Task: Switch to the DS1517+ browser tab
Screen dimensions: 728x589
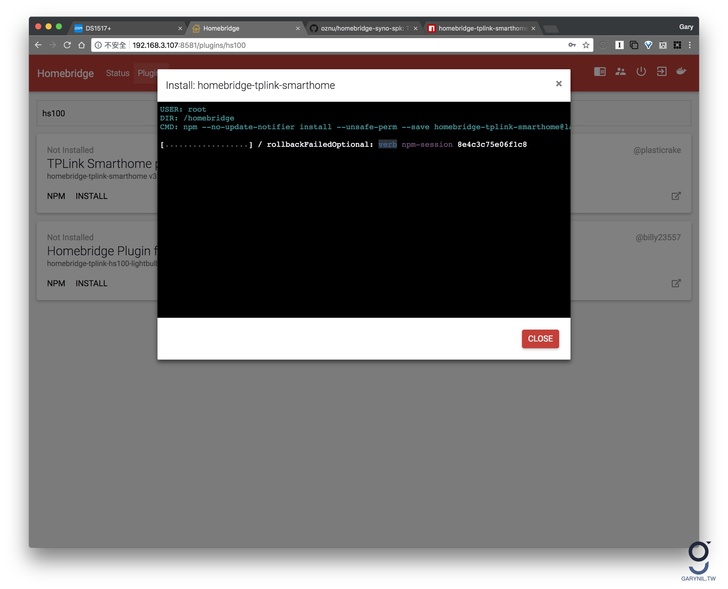Action: pyautogui.click(x=128, y=28)
